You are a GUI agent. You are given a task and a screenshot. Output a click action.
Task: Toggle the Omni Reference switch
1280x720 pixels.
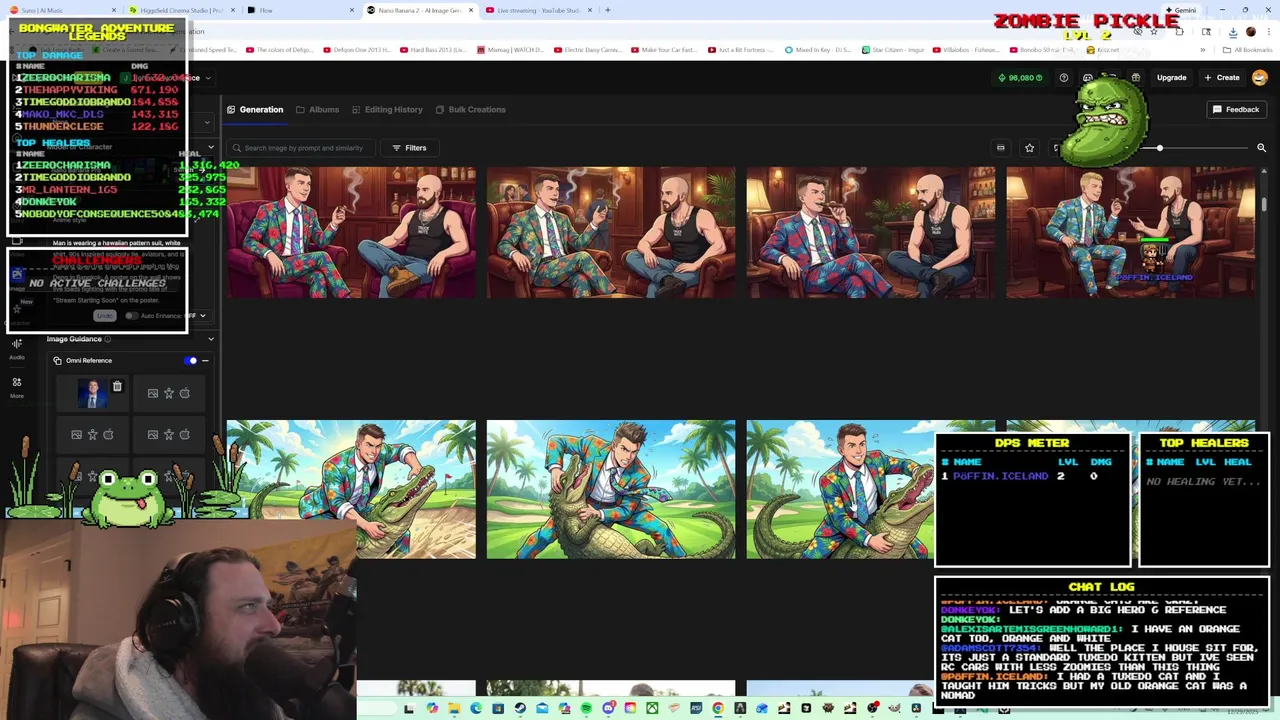click(191, 360)
